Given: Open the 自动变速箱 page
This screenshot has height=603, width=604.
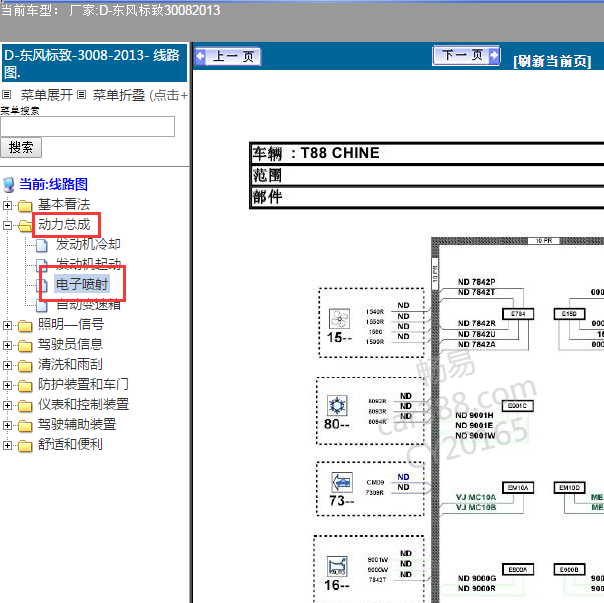Looking at the screenshot, I should (88, 304).
